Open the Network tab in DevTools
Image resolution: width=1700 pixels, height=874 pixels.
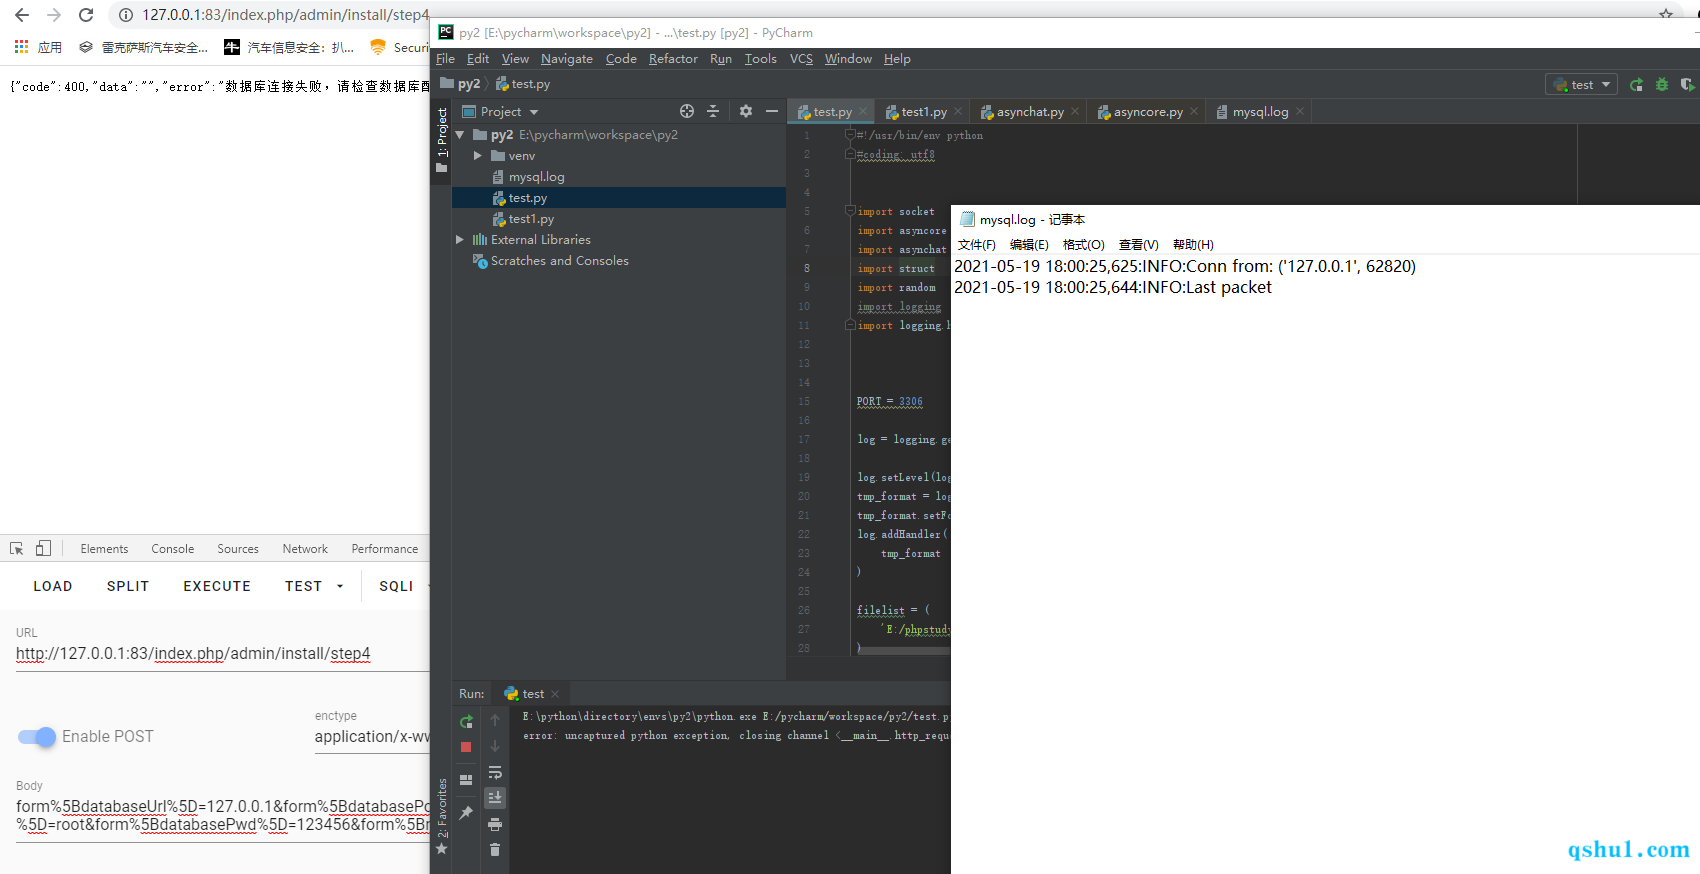pos(305,549)
